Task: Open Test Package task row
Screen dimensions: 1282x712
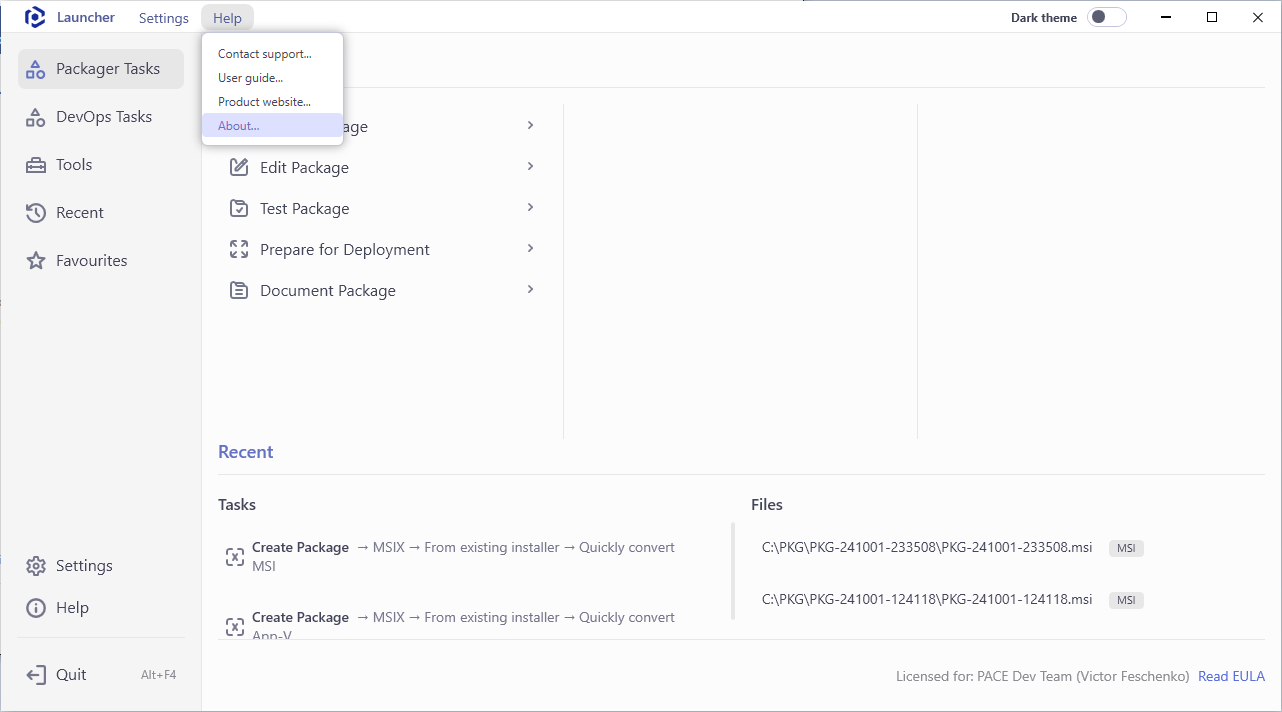Action: pos(383,208)
